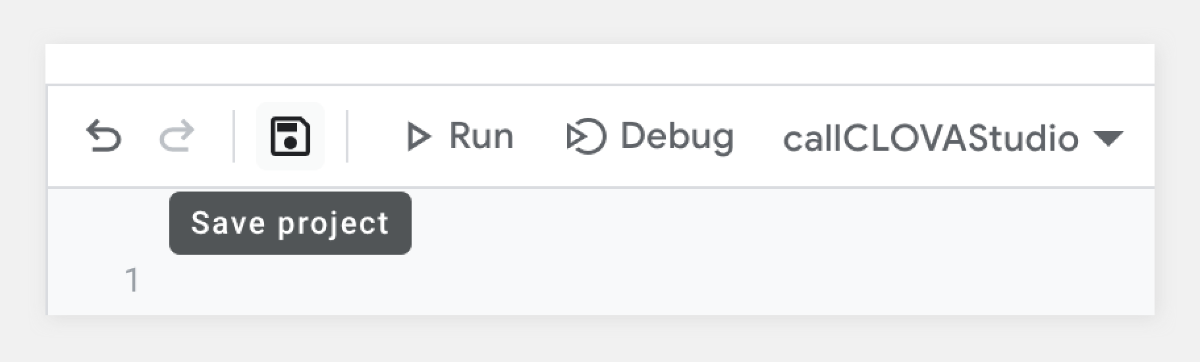Run the selected function

click(459, 136)
